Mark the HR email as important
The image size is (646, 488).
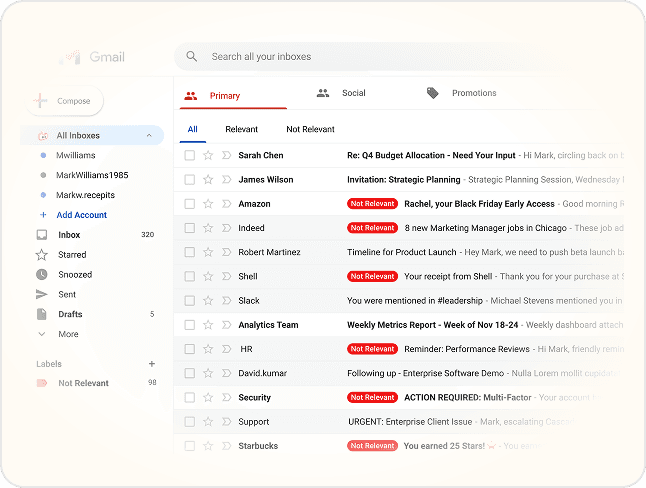(227, 349)
